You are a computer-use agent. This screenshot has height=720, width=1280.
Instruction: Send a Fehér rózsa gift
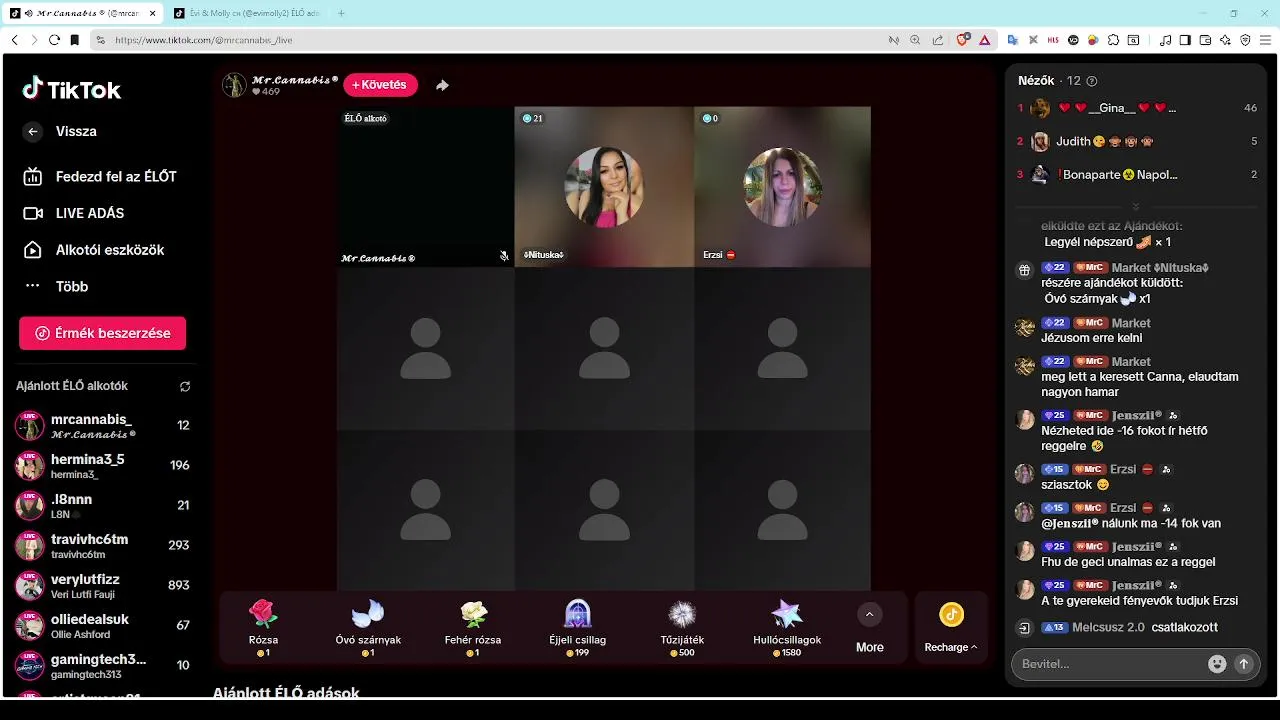[473, 627]
